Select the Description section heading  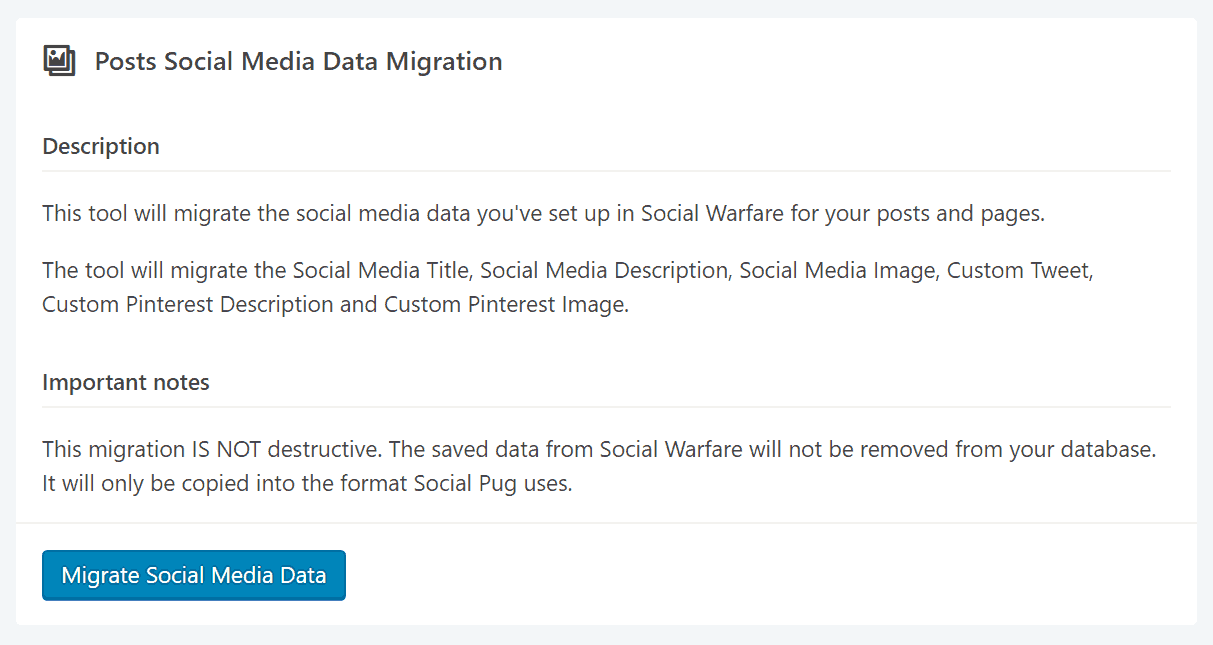click(x=101, y=146)
